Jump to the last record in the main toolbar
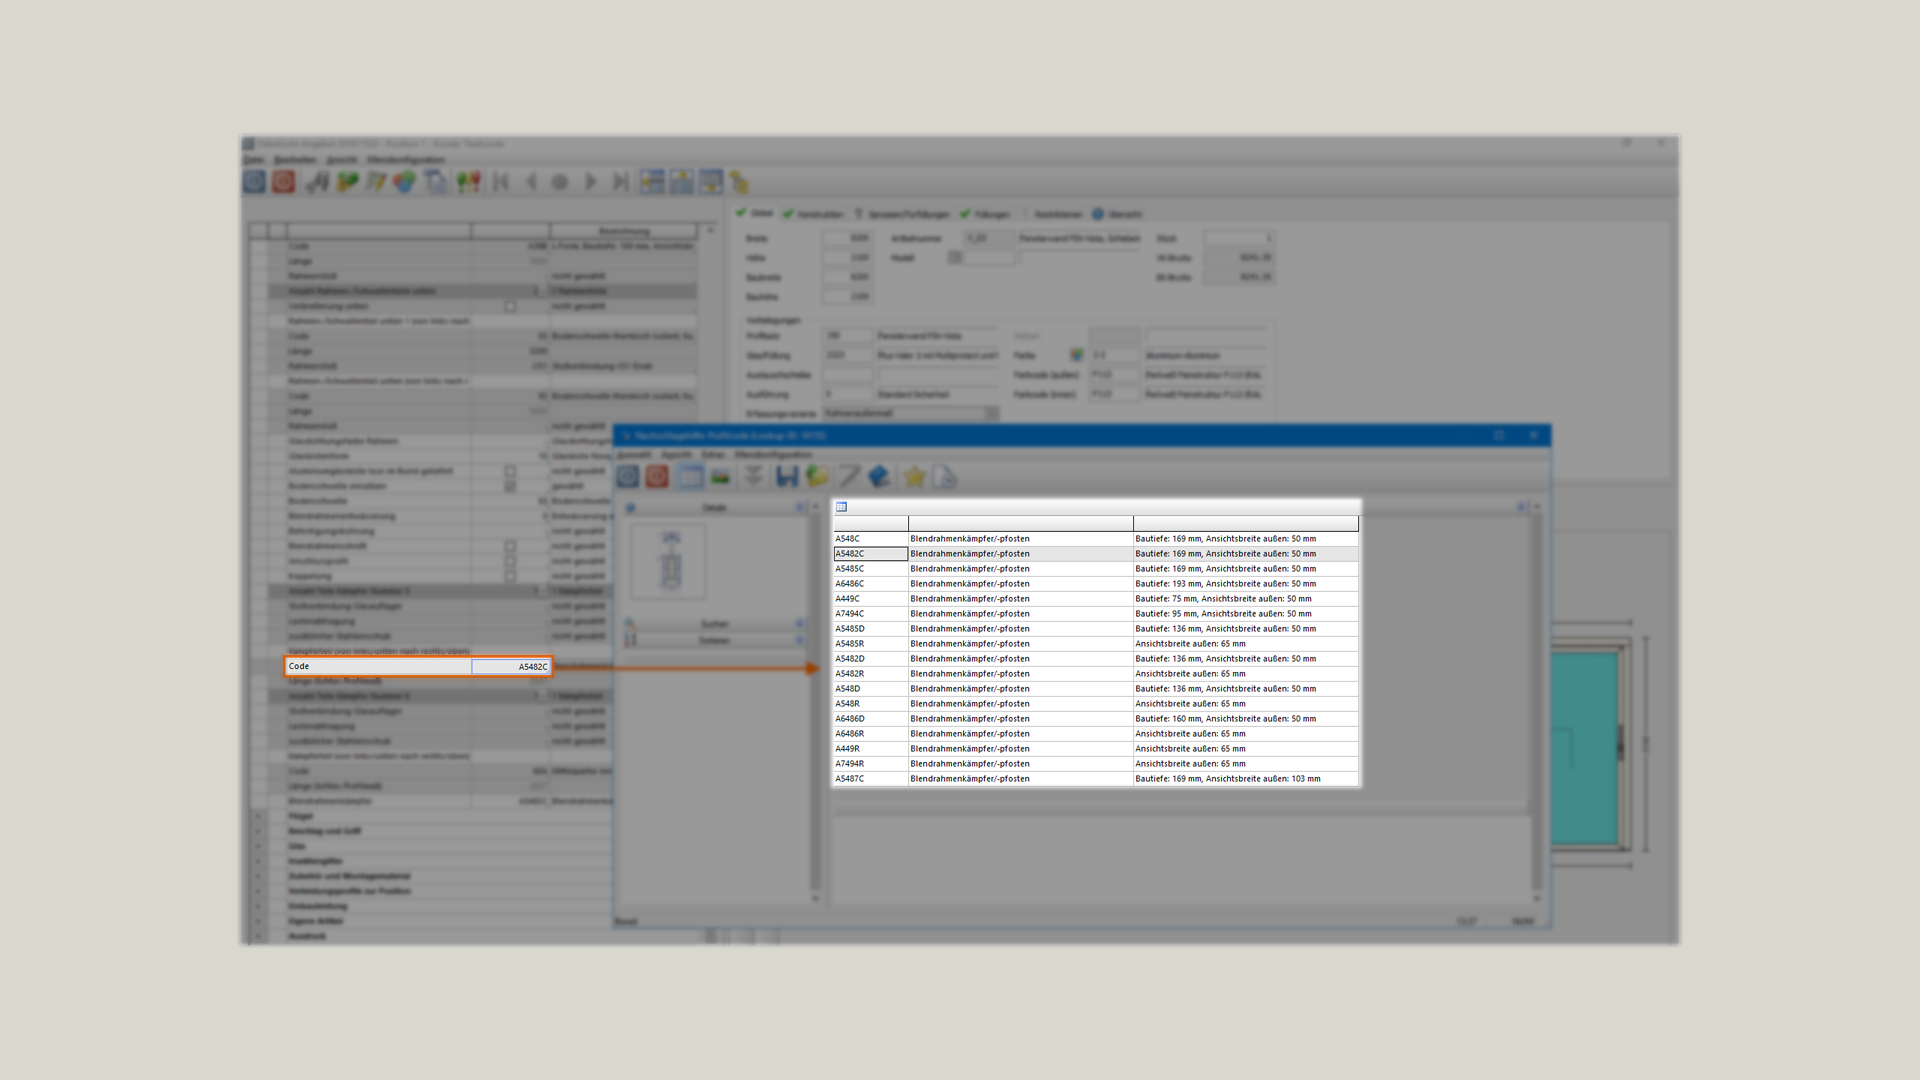Viewport: 1920px width, 1080px height. point(621,181)
